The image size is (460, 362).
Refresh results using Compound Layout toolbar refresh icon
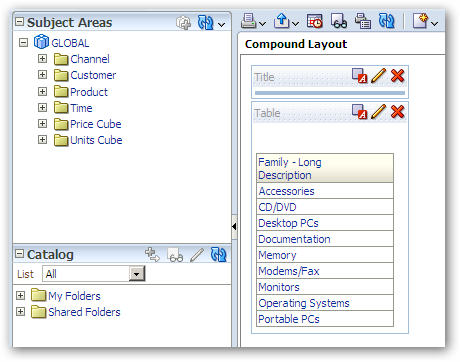pyautogui.click(x=387, y=21)
